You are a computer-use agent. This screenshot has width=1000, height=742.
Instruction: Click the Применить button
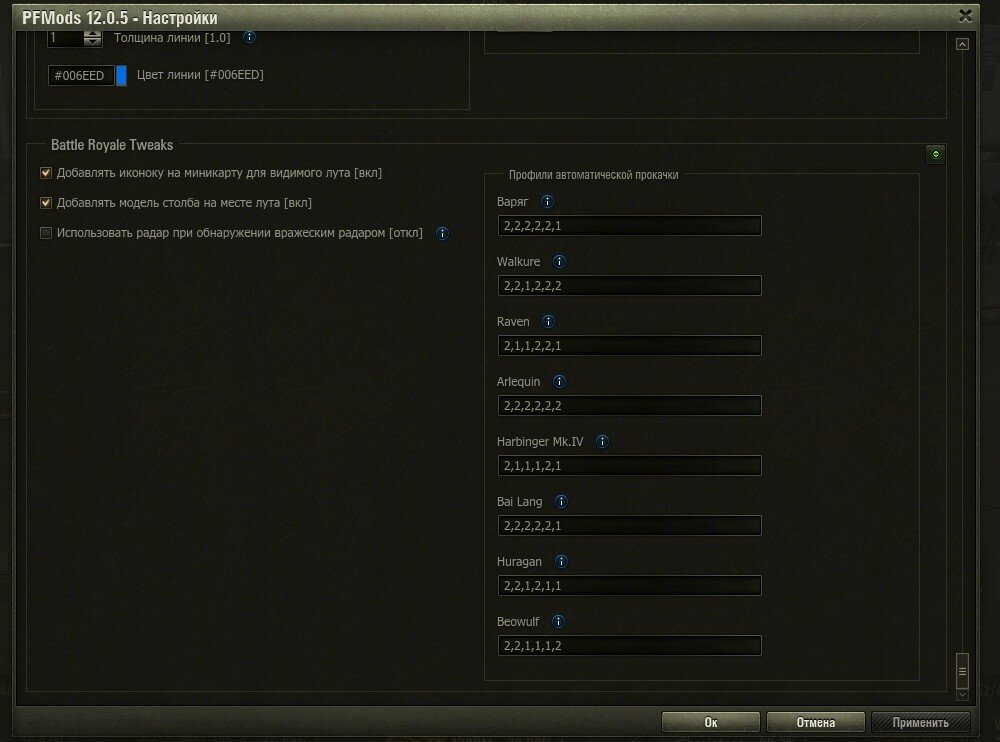coord(921,722)
